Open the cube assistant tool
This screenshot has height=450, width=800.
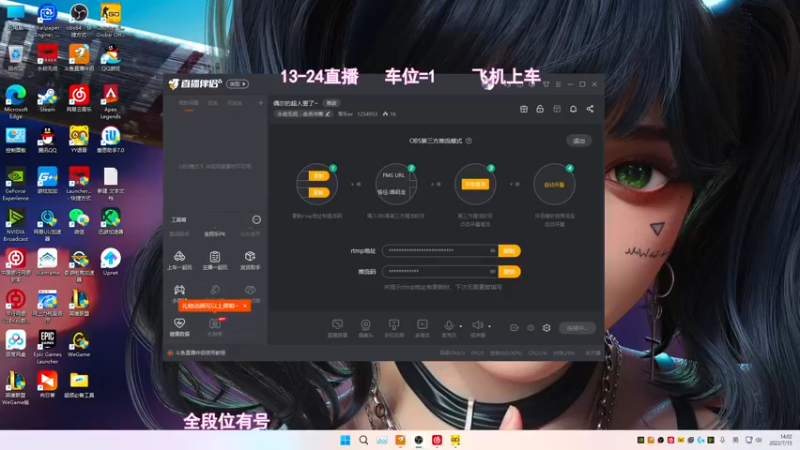point(250,260)
